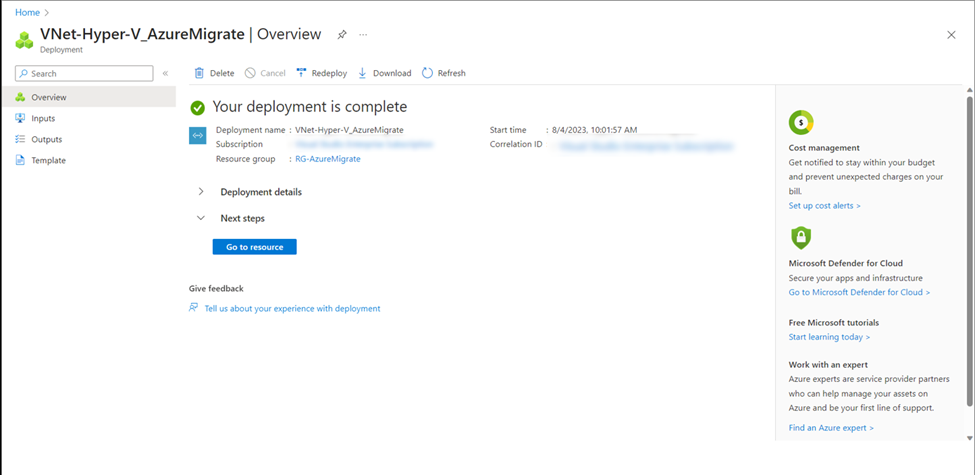Click the Outputs sidebar icon
This screenshot has height=475, width=975.
pyautogui.click(x=21, y=139)
